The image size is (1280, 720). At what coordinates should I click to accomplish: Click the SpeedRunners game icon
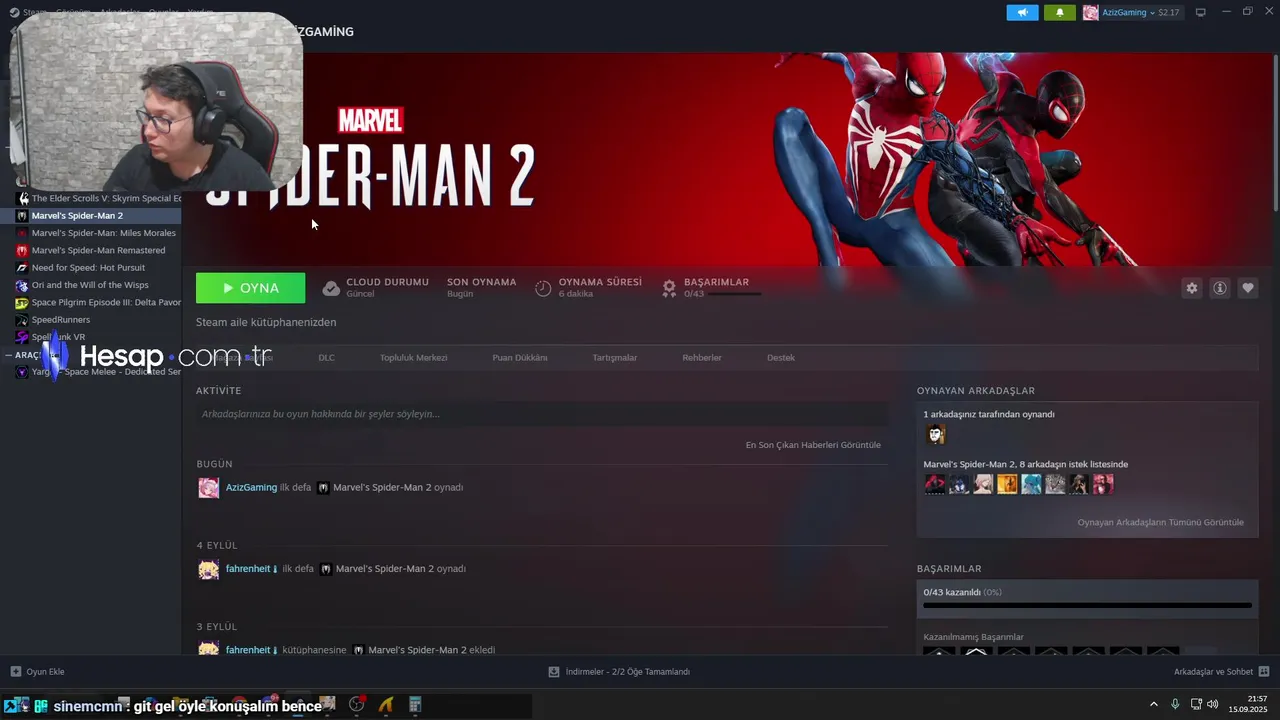(22, 320)
